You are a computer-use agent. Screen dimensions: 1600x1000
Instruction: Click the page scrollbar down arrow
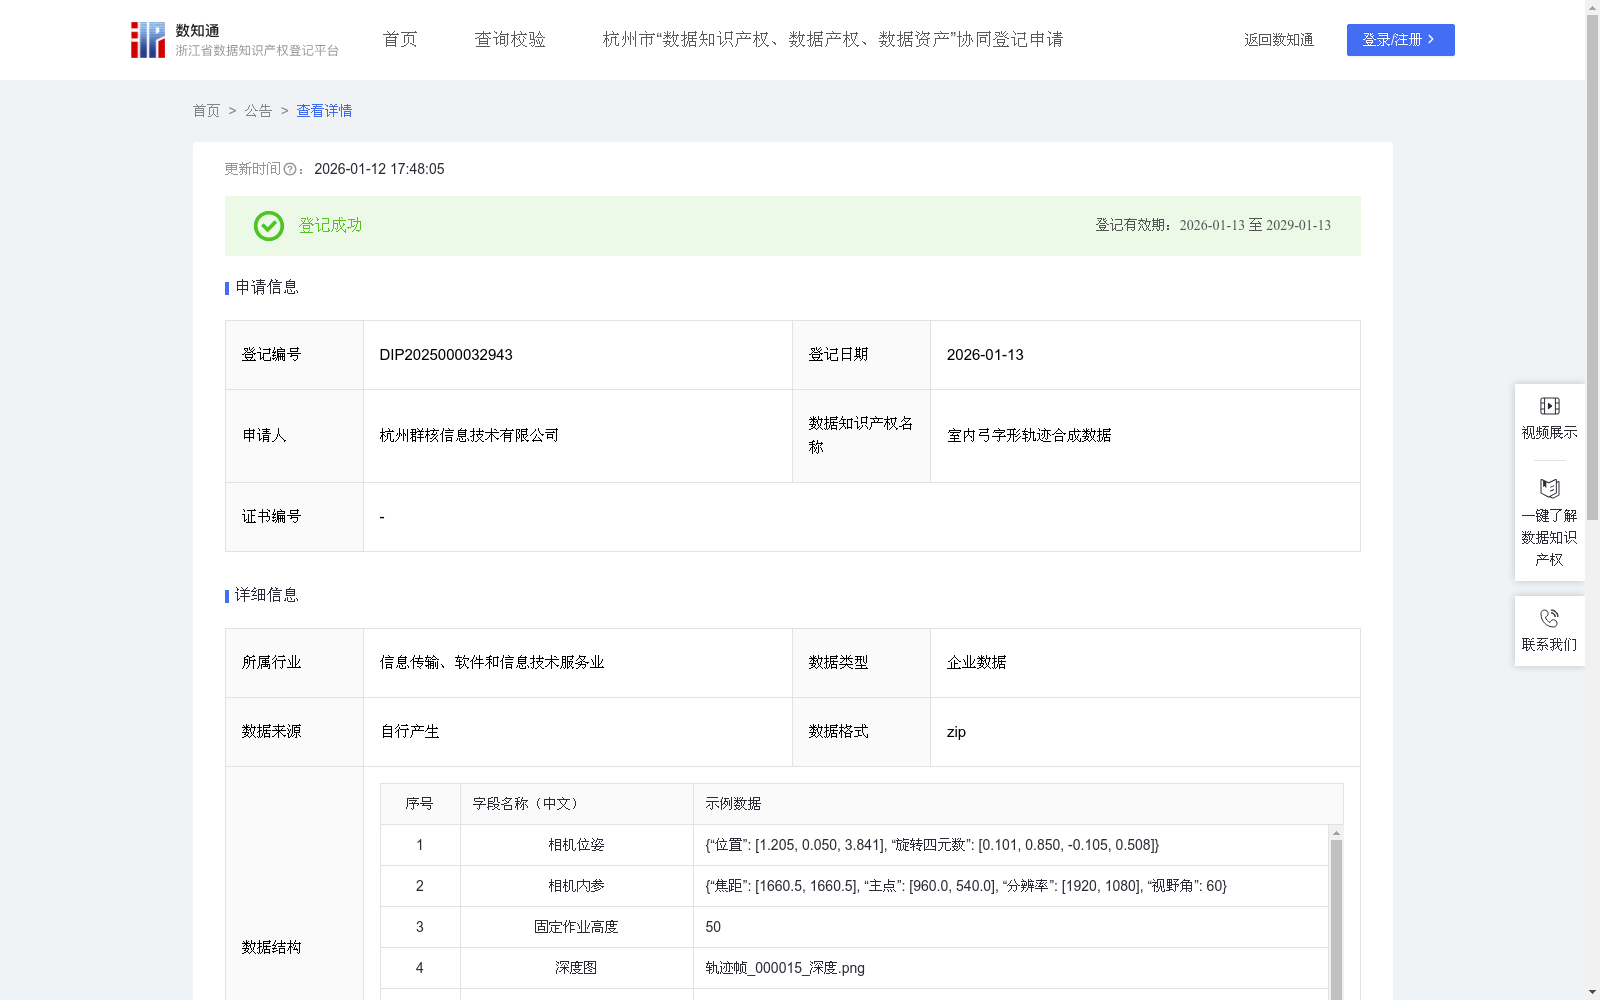coord(1592,993)
